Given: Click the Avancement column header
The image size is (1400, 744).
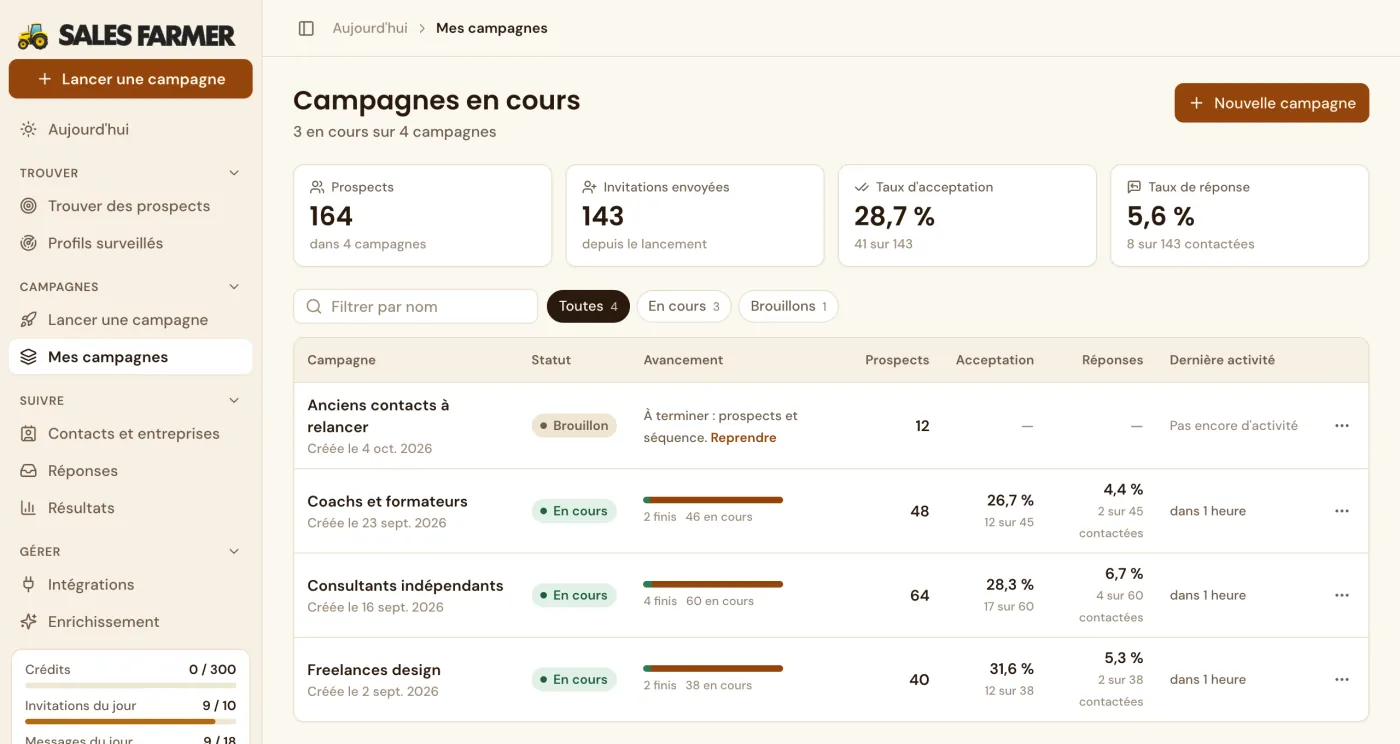Looking at the screenshot, I should pos(683,360).
